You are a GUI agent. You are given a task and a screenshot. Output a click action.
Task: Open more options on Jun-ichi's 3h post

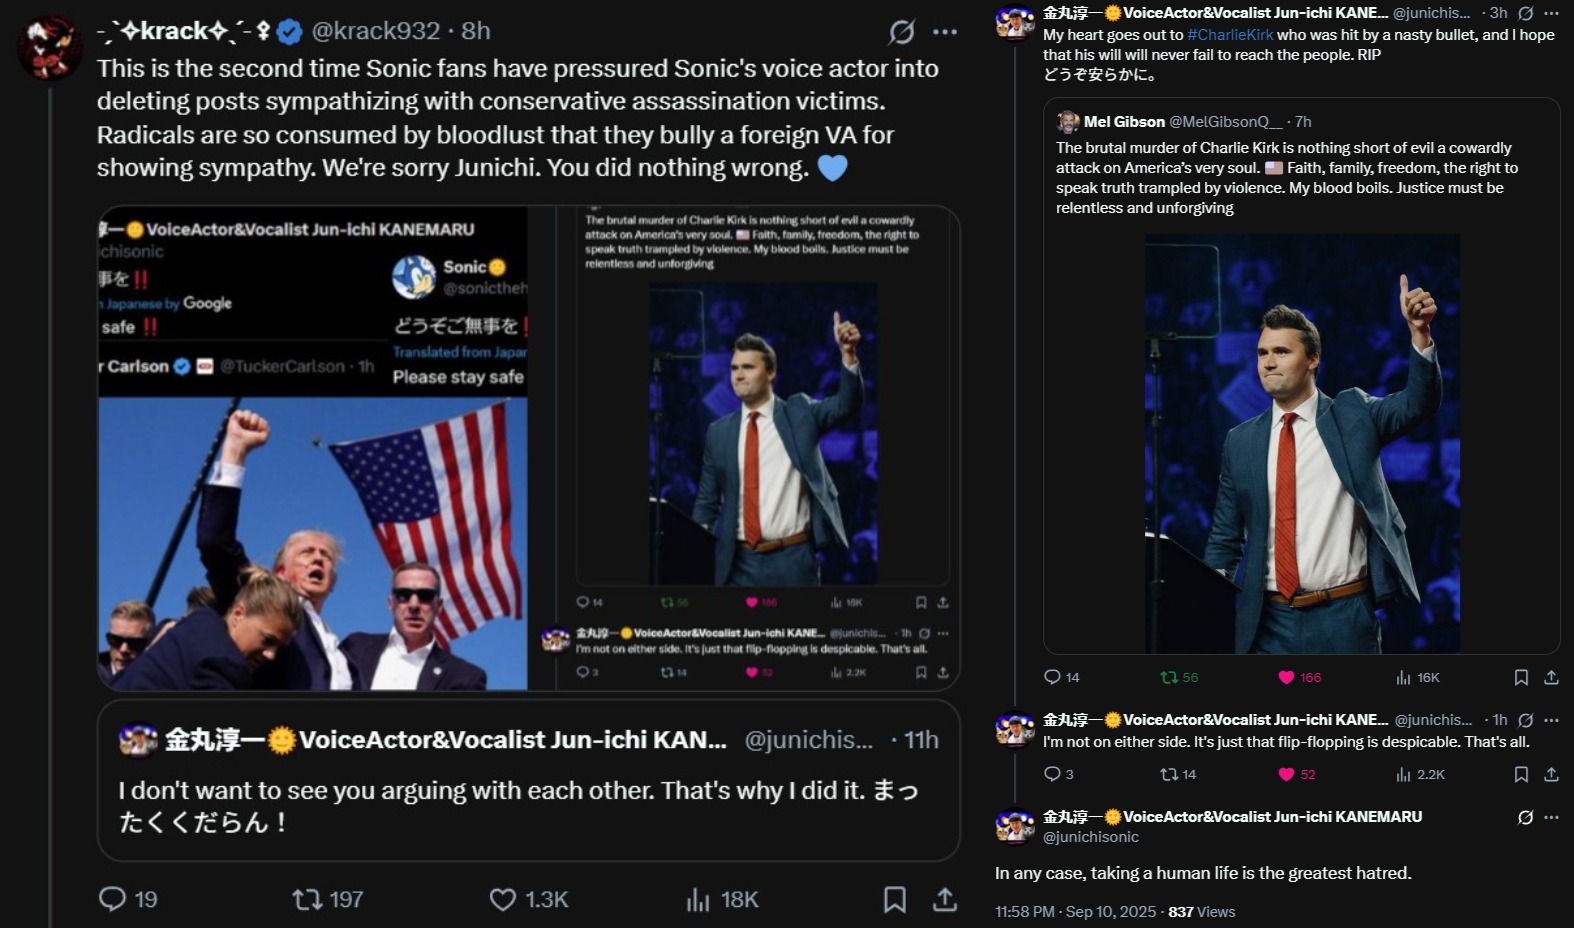coord(1551,13)
